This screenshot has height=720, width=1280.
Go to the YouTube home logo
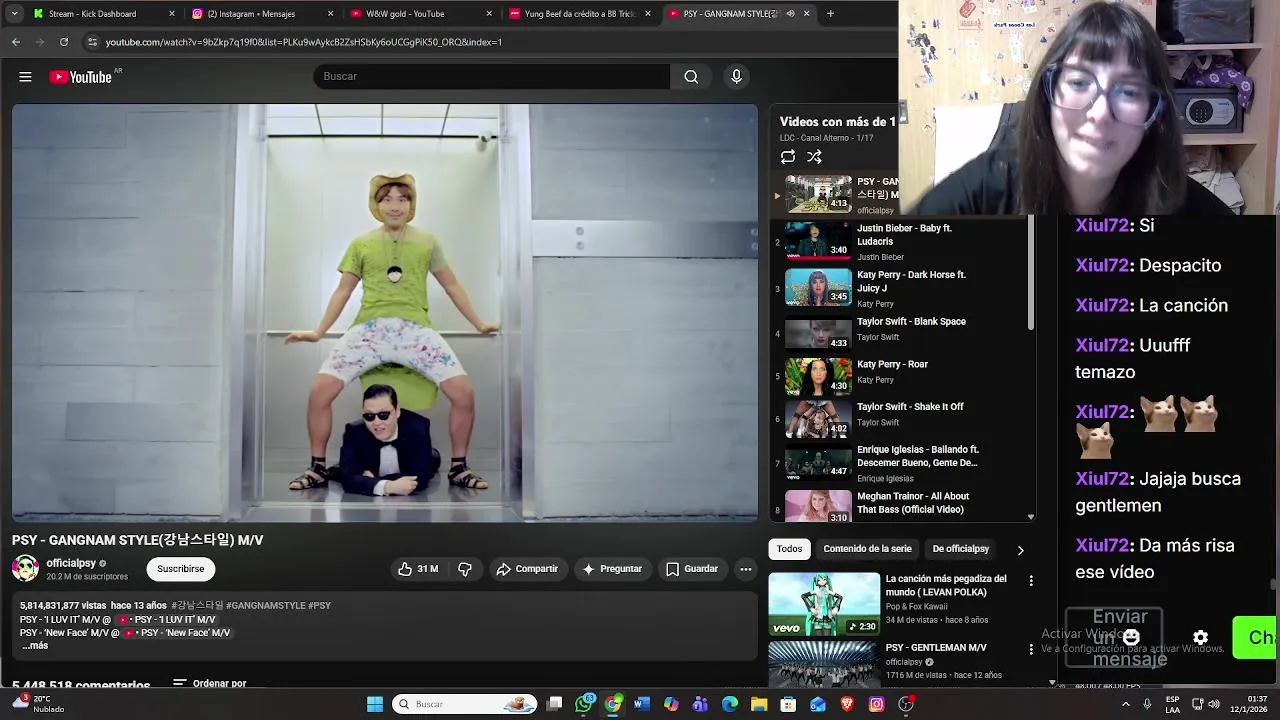81,77
